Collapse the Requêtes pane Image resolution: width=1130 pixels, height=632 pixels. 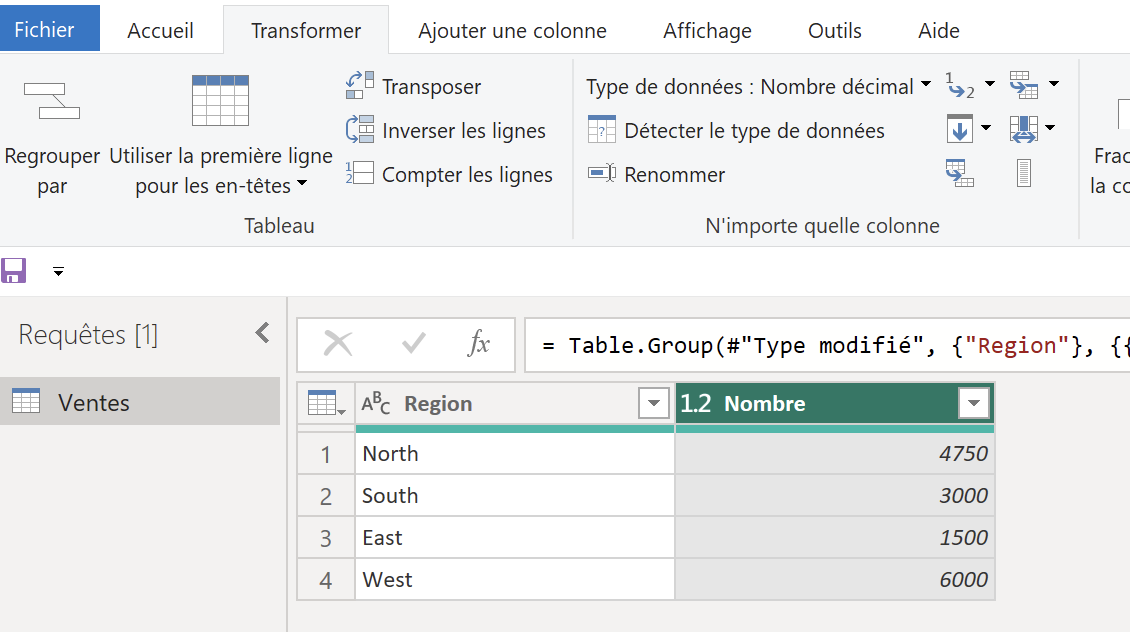[x=262, y=333]
